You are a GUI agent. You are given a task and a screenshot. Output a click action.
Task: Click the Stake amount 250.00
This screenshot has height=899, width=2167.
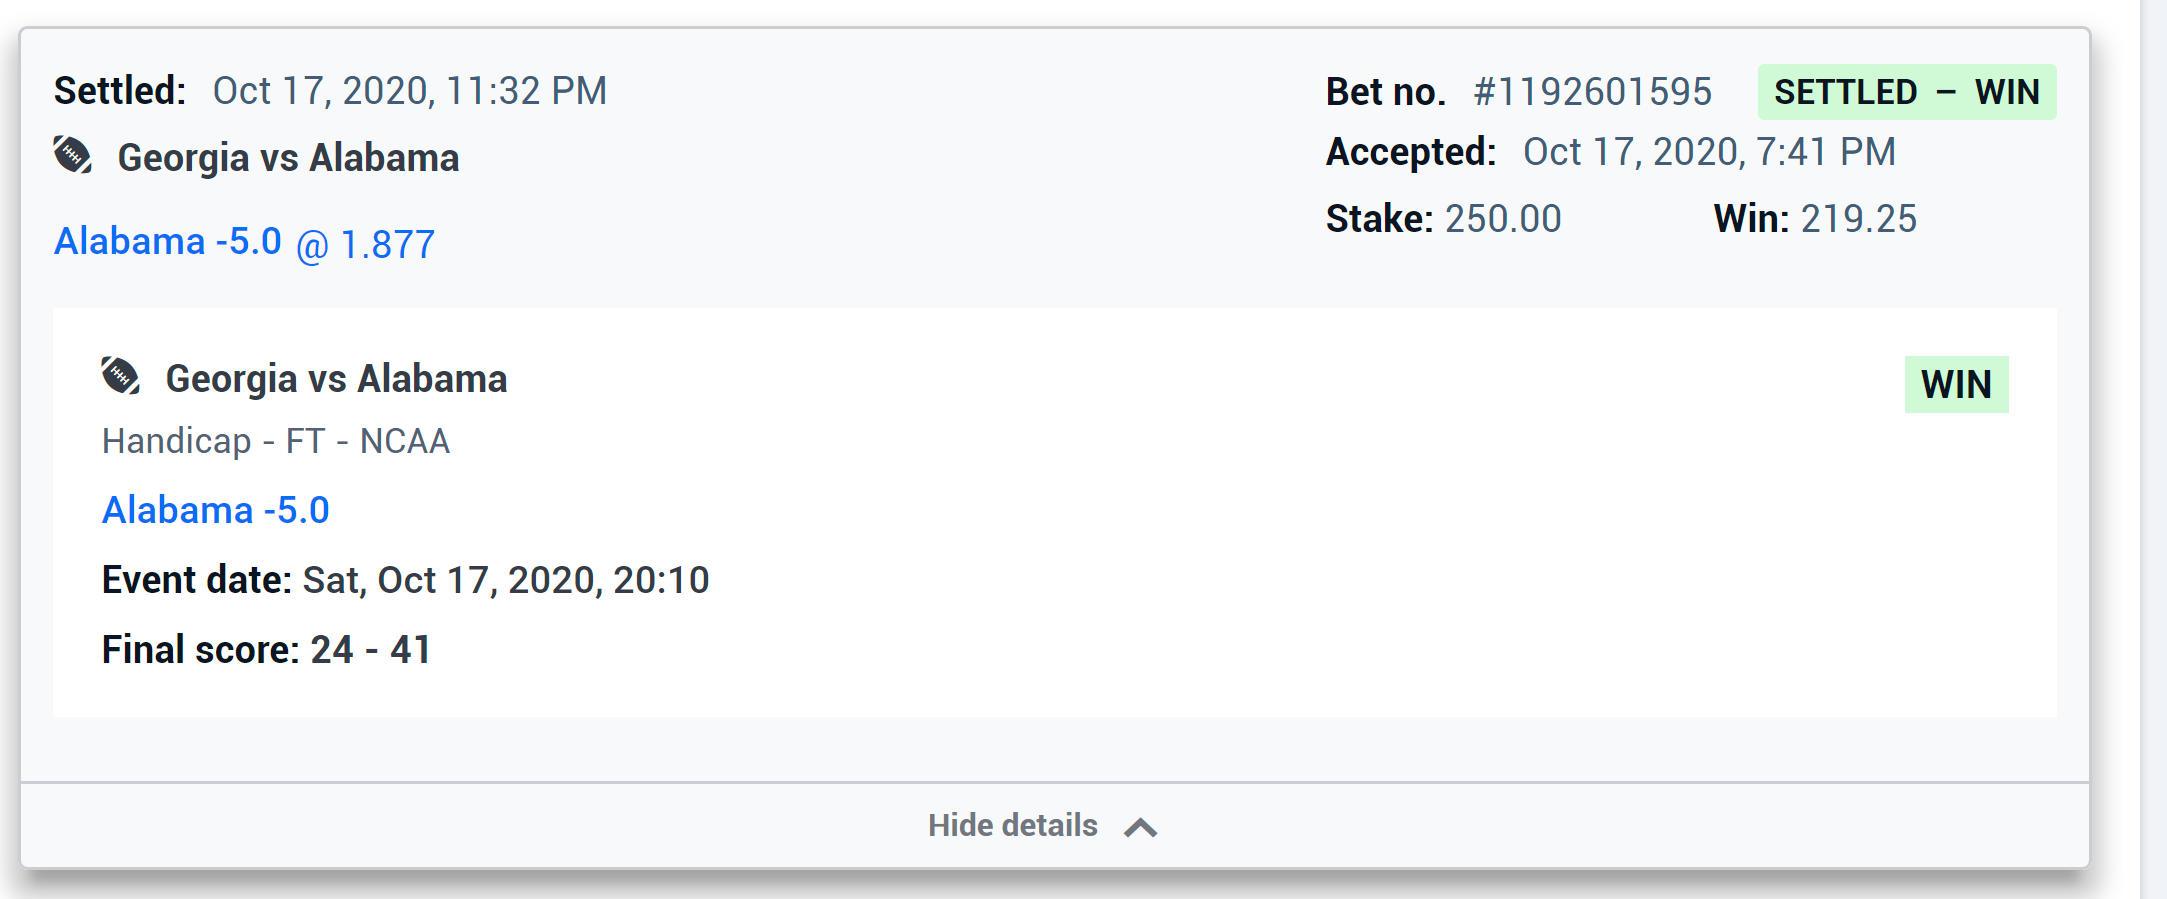click(x=1502, y=219)
